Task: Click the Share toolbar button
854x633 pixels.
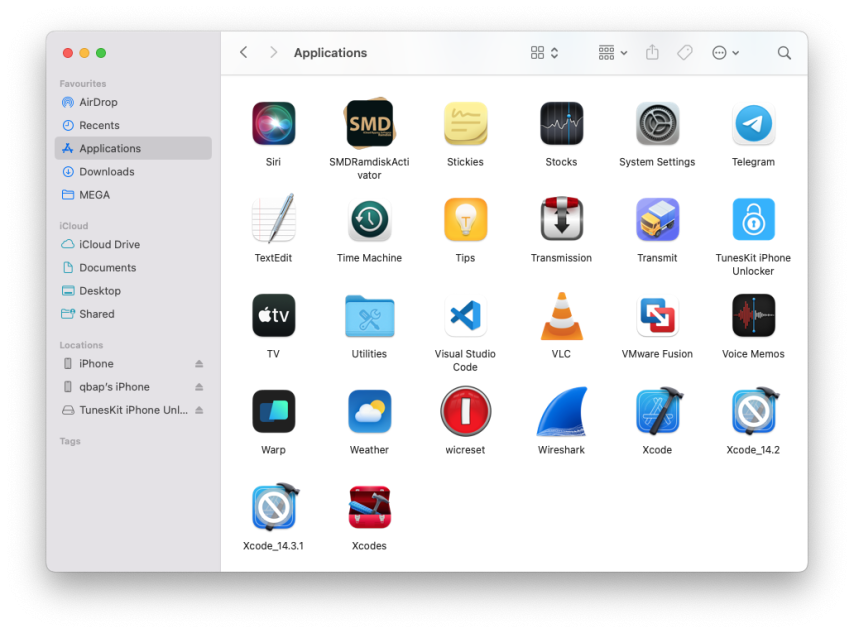Action: point(652,52)
